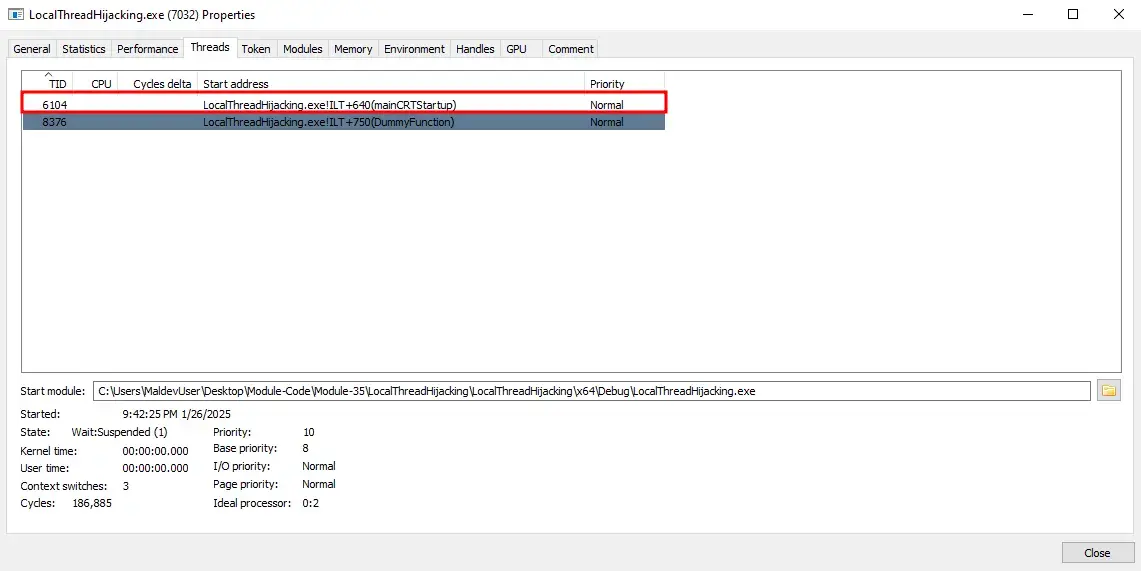Open the Modules tab
1141x571 pixels.
[x=303, y=49]
